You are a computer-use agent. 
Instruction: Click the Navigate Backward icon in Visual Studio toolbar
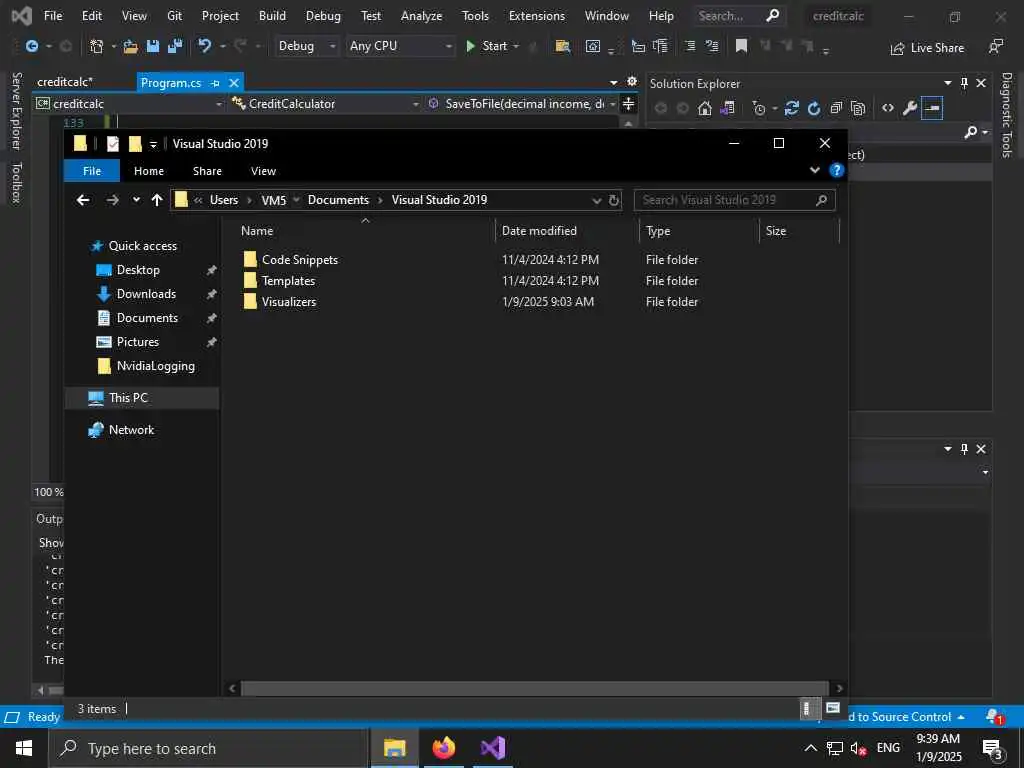pos(31,46)
